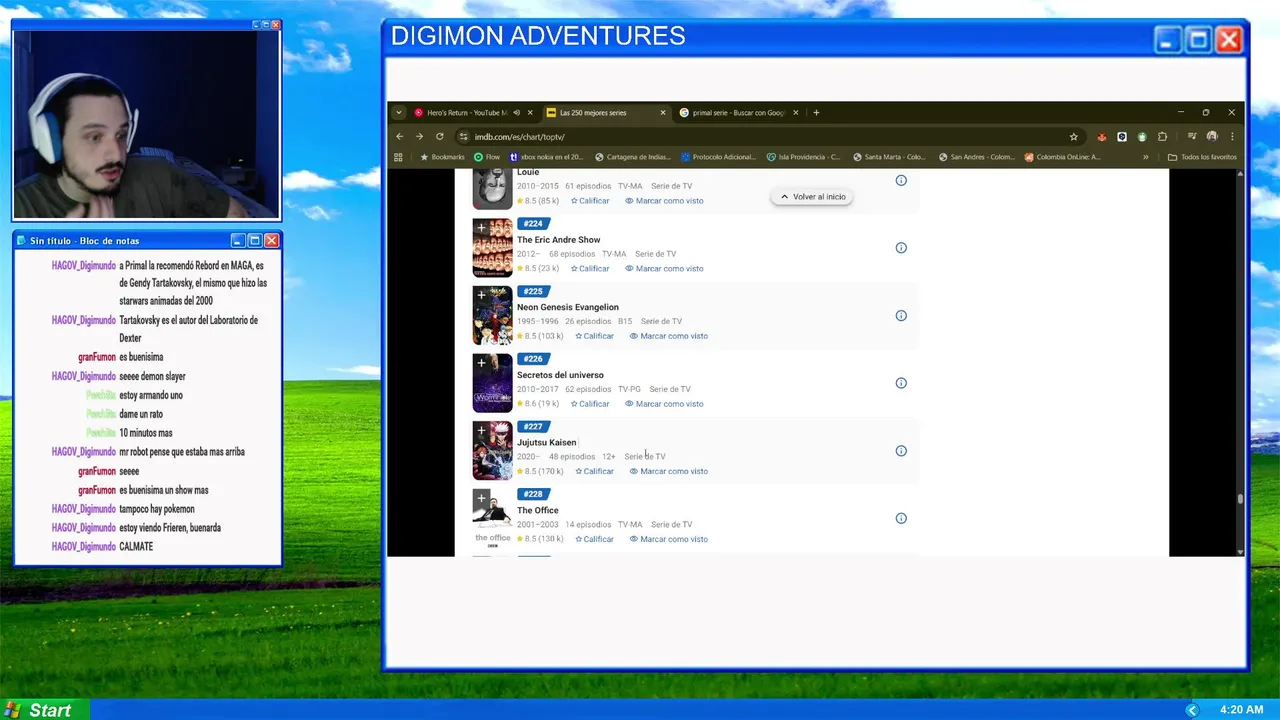This screenshot has width=1280, height=720.
Task: Open the Chrome extensions puzzle menu
Action: [1162, 137]
